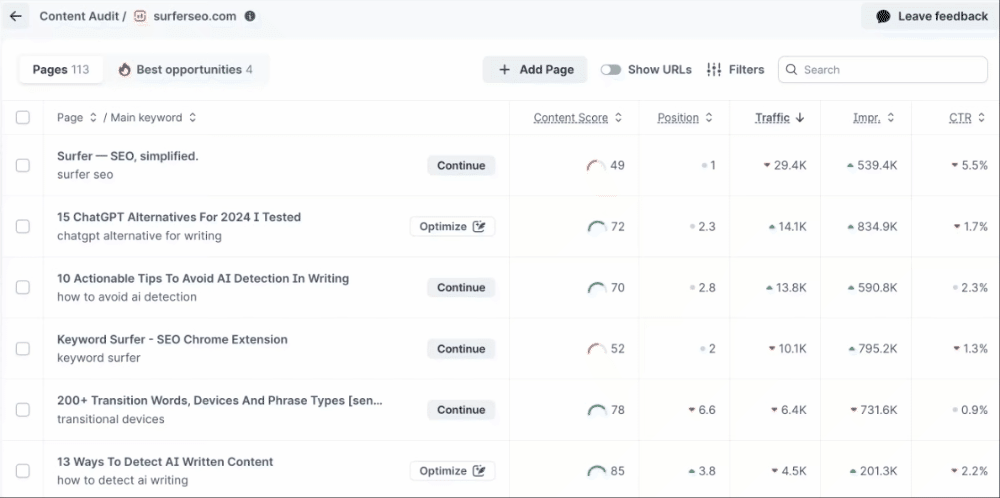Viewport: 1000px width, 498px height.
Task: Switch to Best opportunities tab
Action: (186, 70)
